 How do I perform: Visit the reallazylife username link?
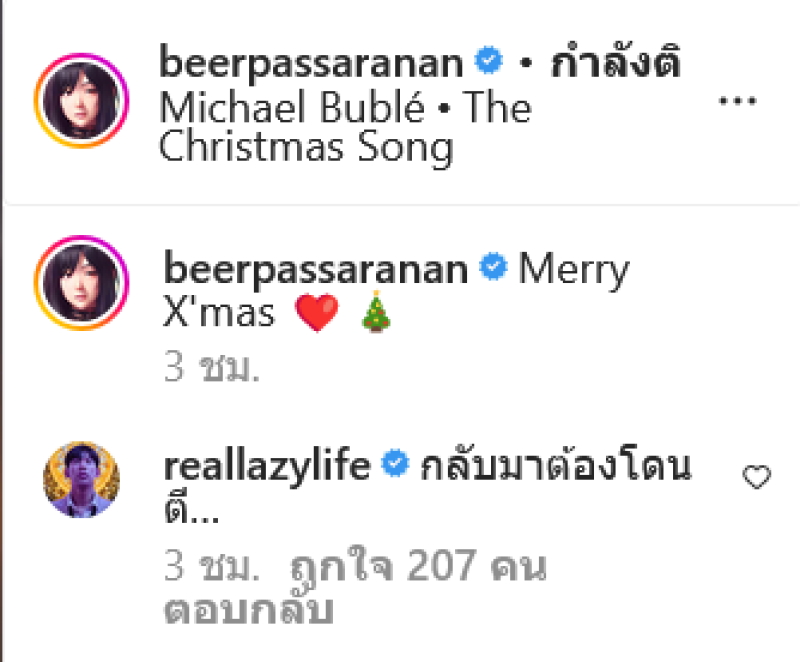click(x=267, y=466)
